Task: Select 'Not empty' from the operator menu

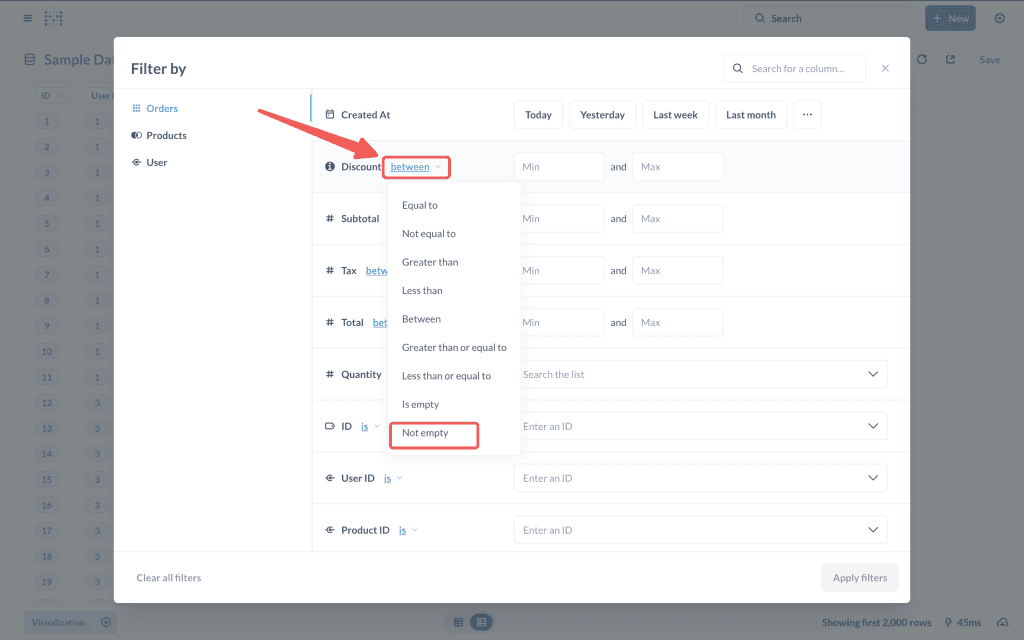Action: point(426,433)
